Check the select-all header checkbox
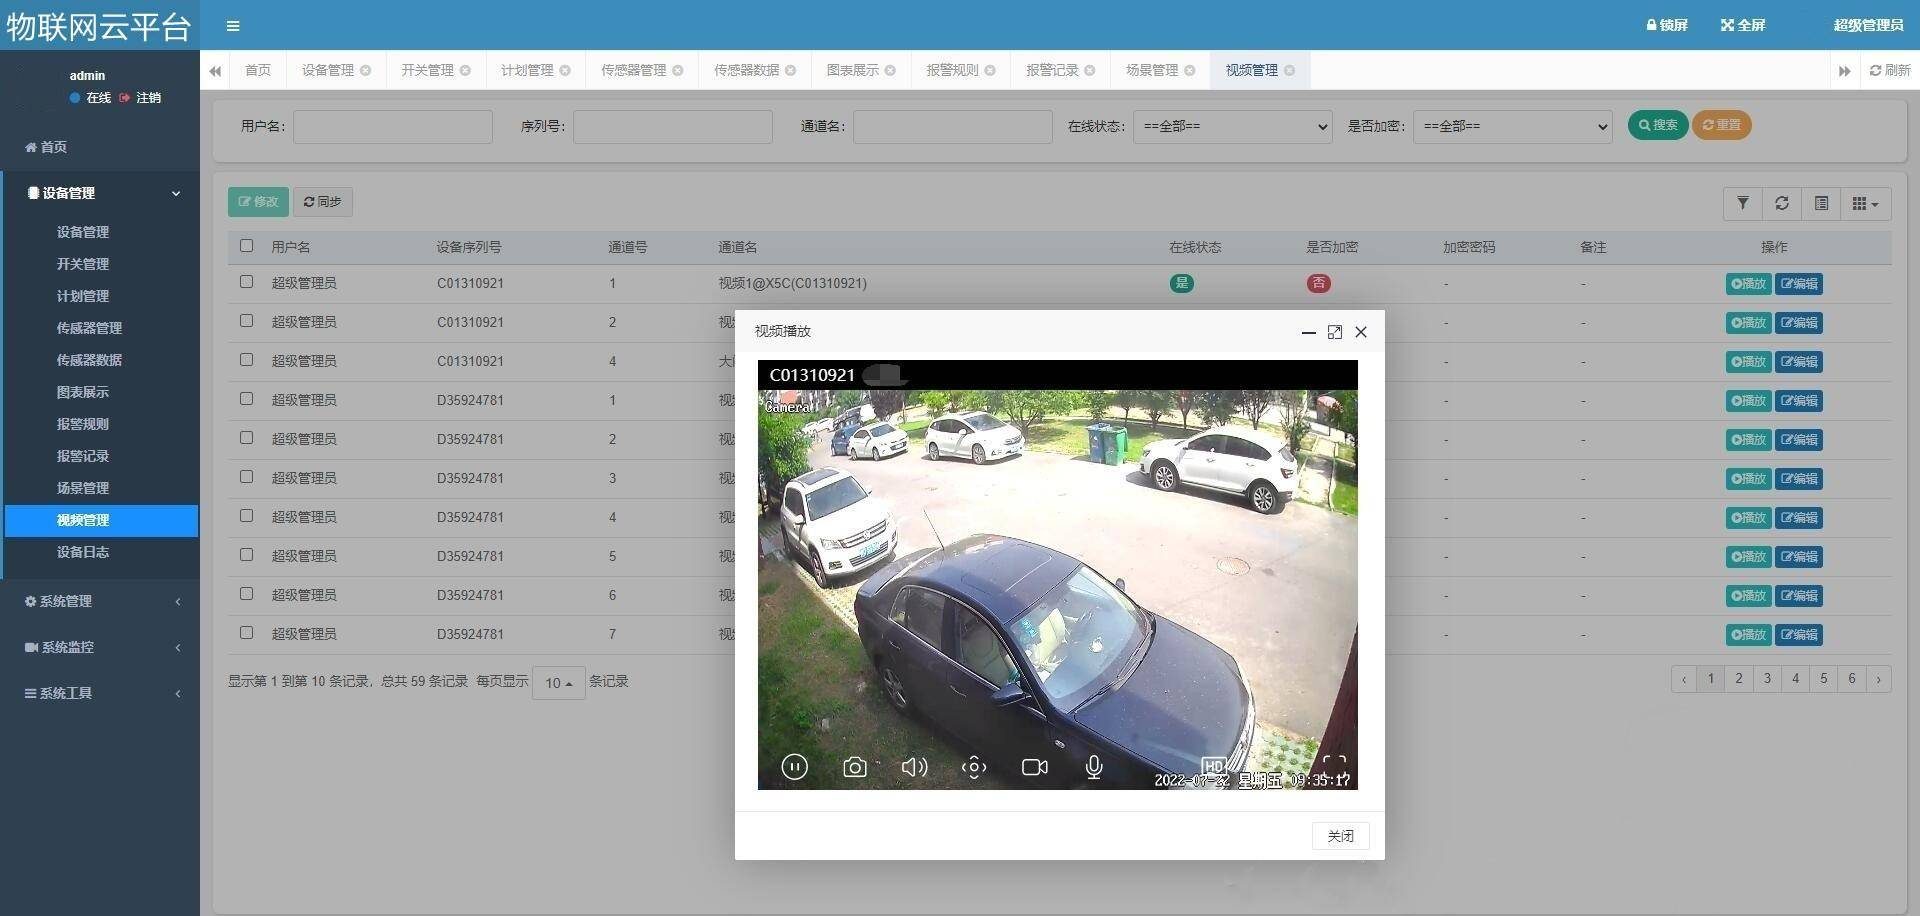The image size is (1920, 916). (247, 246)
